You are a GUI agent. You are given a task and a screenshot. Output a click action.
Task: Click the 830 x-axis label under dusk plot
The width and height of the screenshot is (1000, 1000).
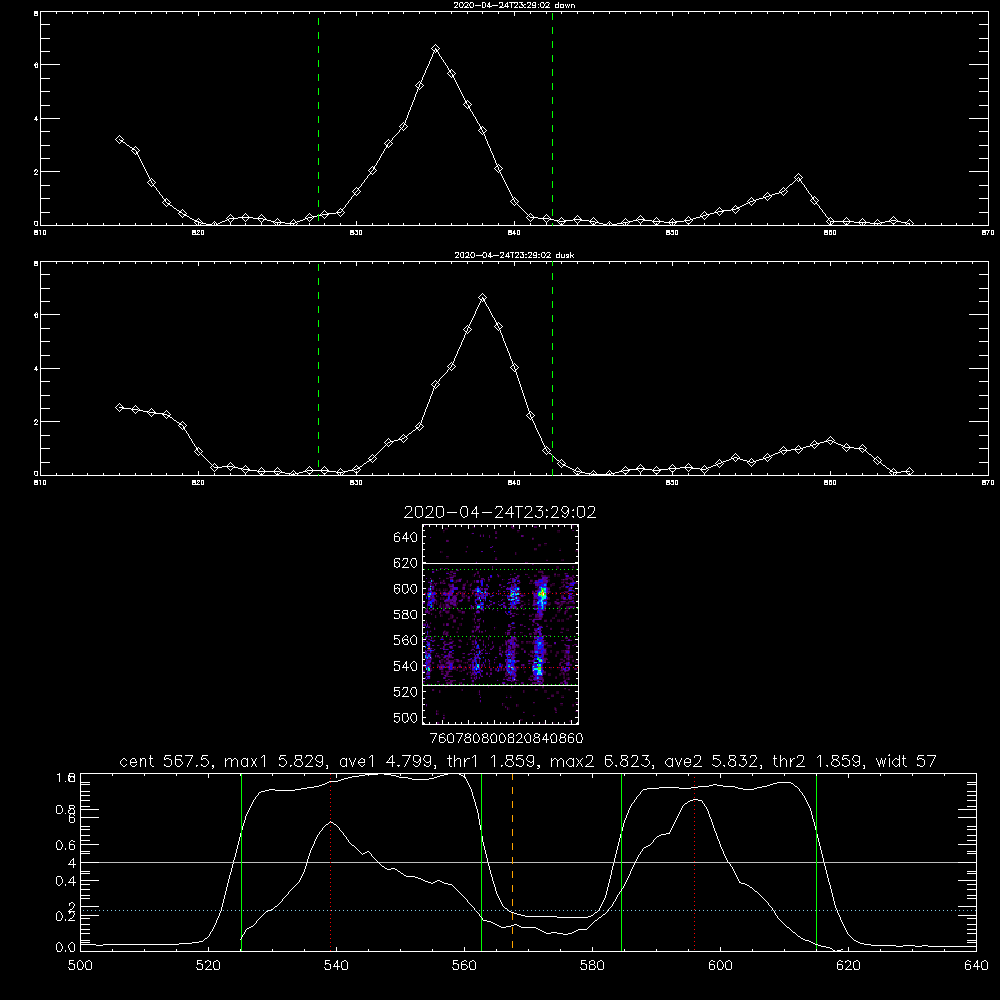356,483
